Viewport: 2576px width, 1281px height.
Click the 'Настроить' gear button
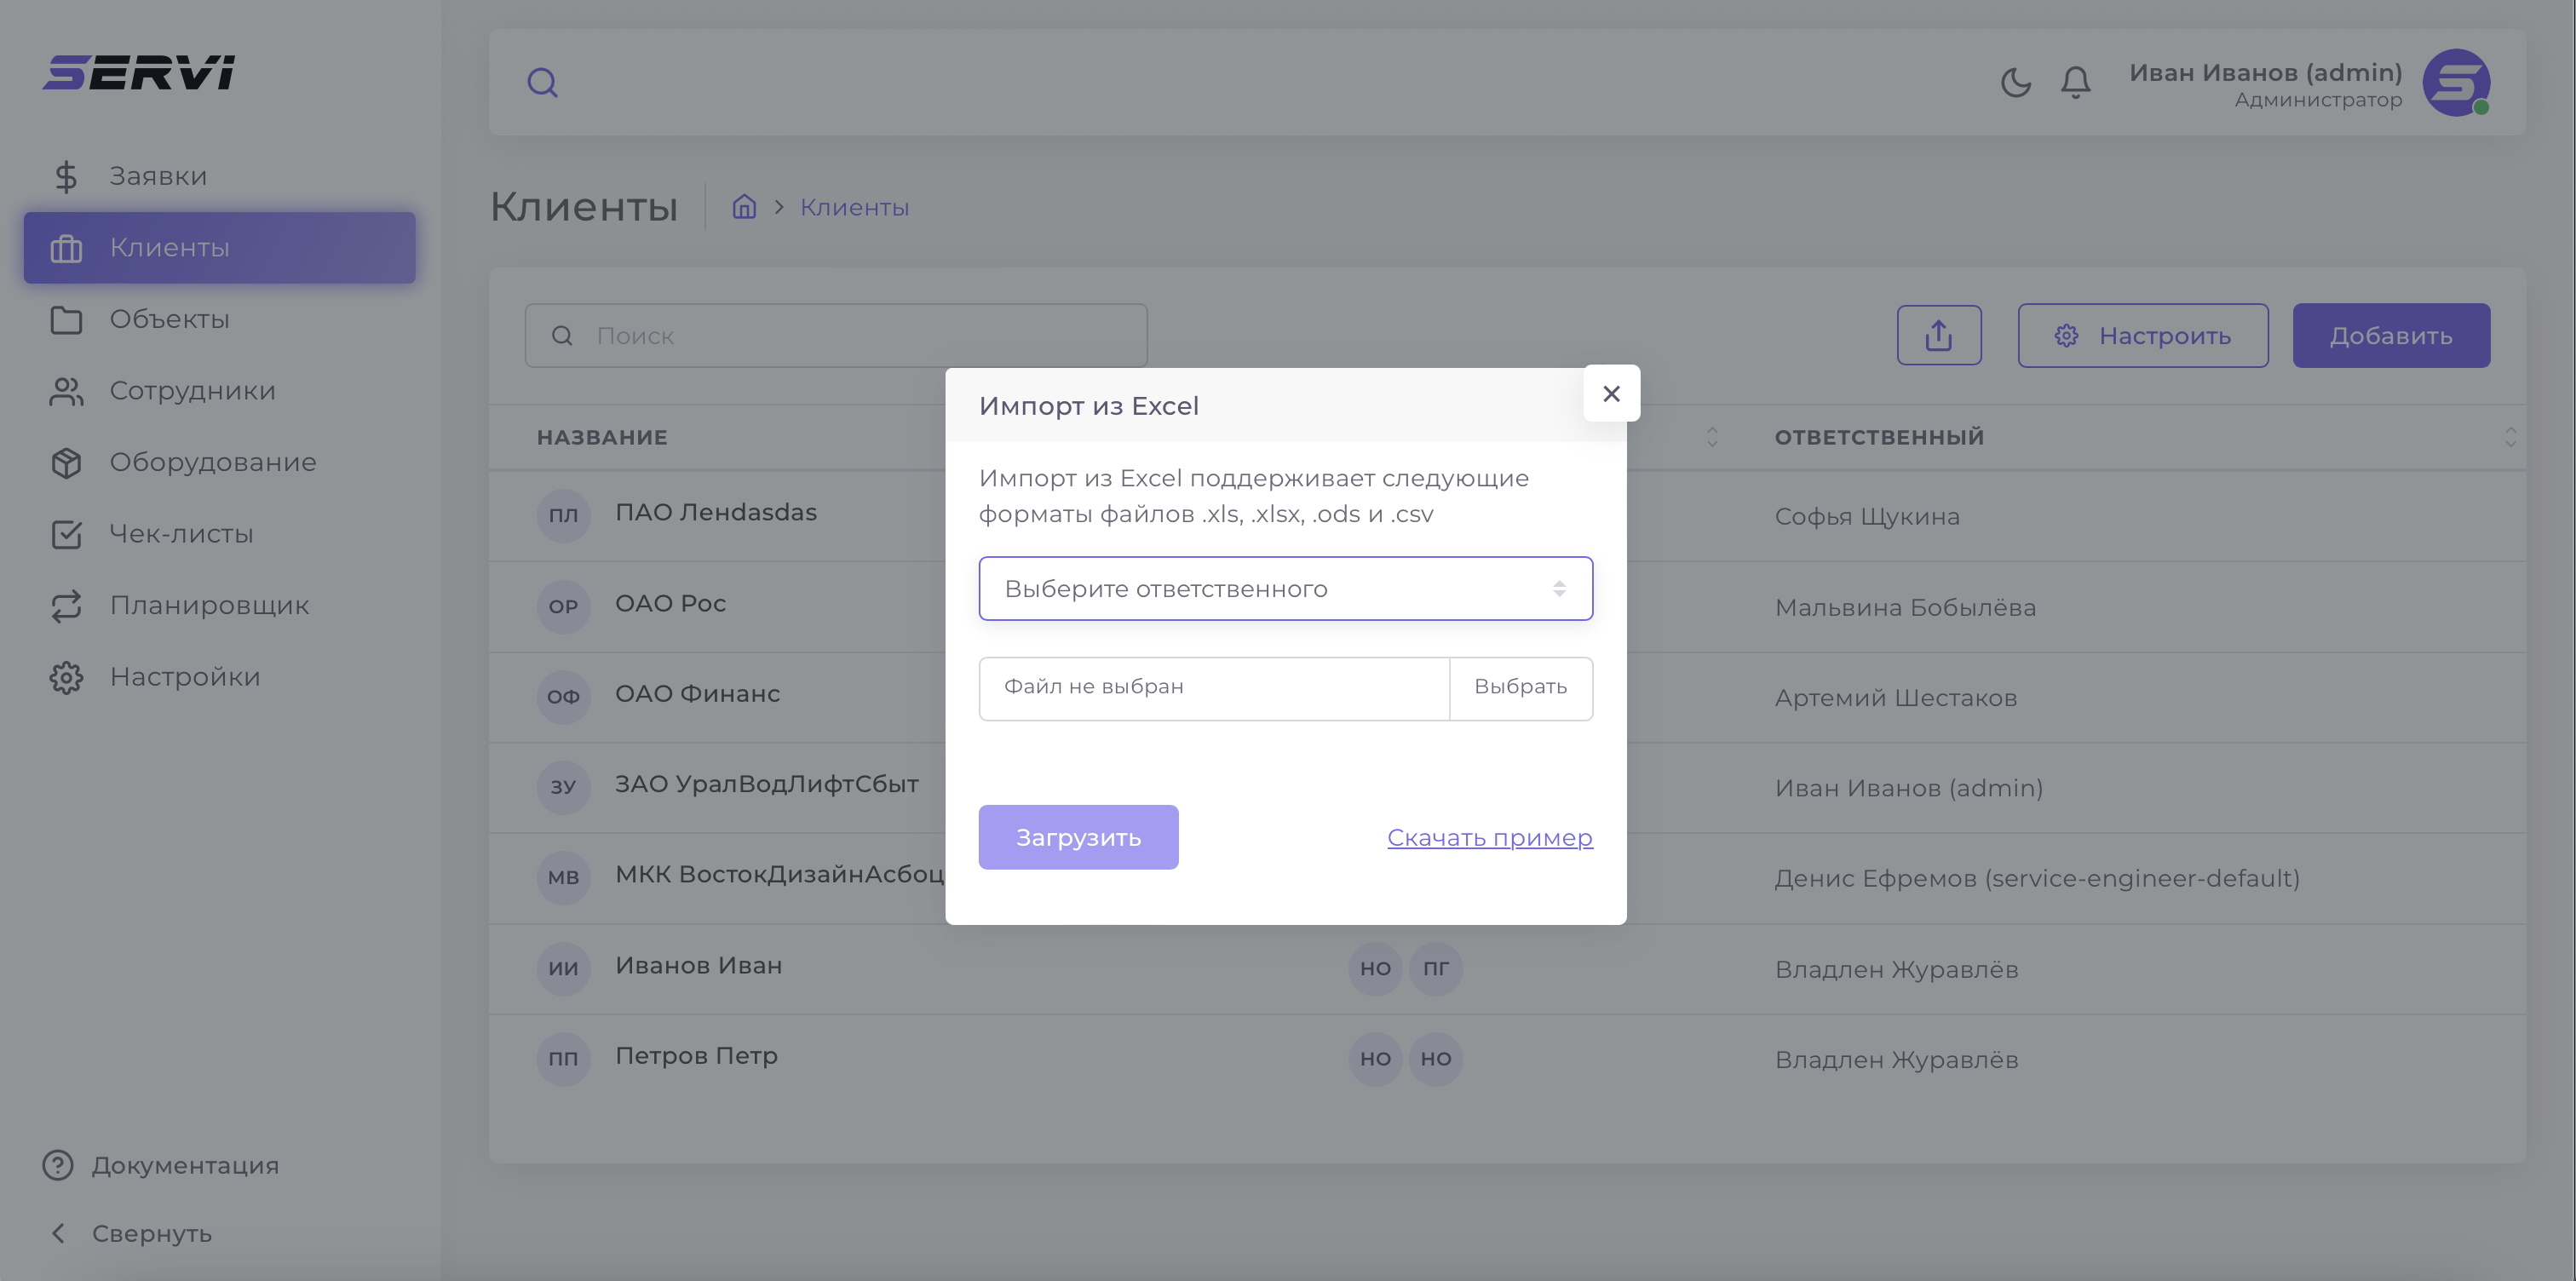2142,336
